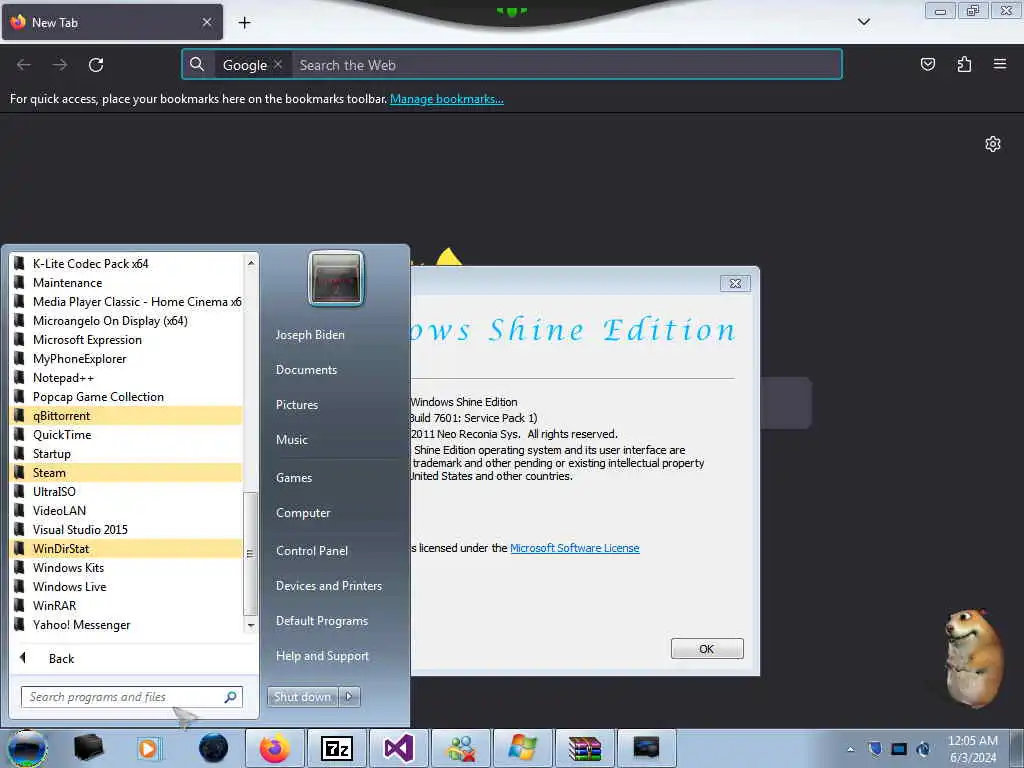Screen dimensions: 1024x768
Task: Click the shield tray icon
Action: click(x=875, y=748)
